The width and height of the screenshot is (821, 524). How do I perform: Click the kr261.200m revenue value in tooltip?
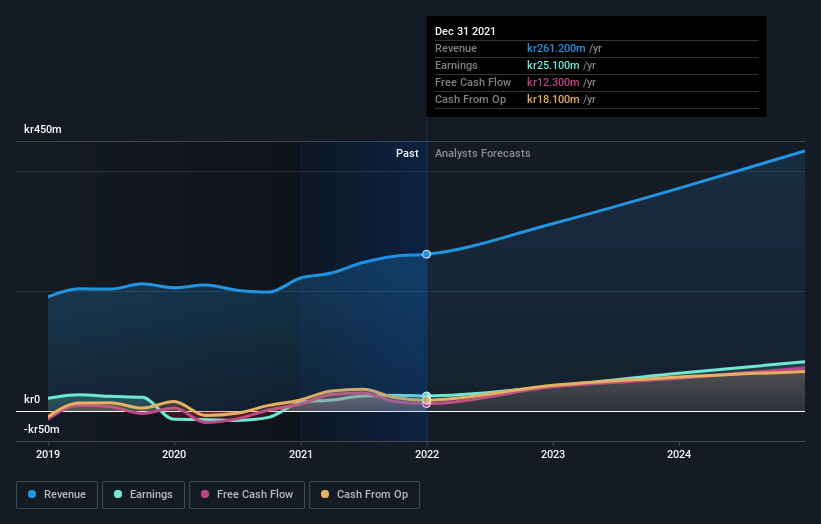pos(556,49)
